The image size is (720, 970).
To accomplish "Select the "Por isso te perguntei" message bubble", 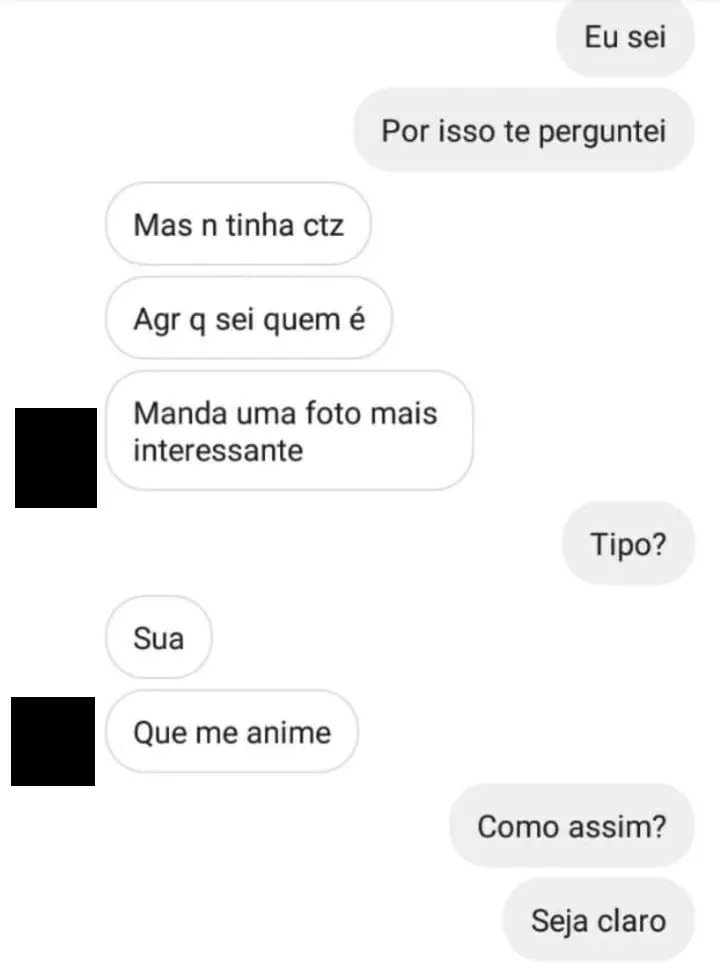I will (x=523, y=130).
